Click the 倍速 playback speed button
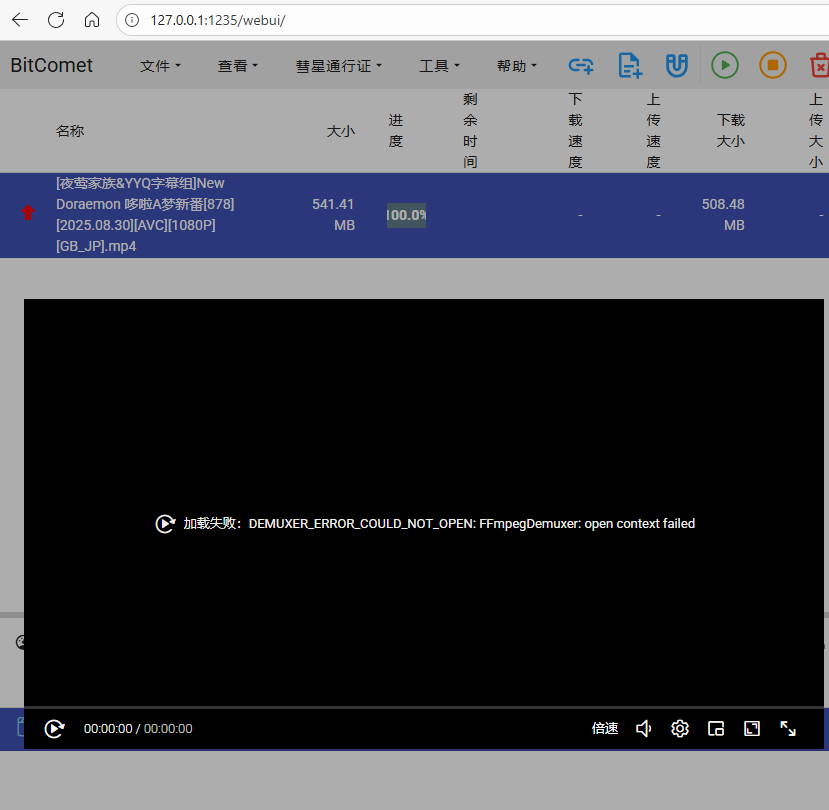This screenshot has height=810, width=829. (x=605, y=729)
